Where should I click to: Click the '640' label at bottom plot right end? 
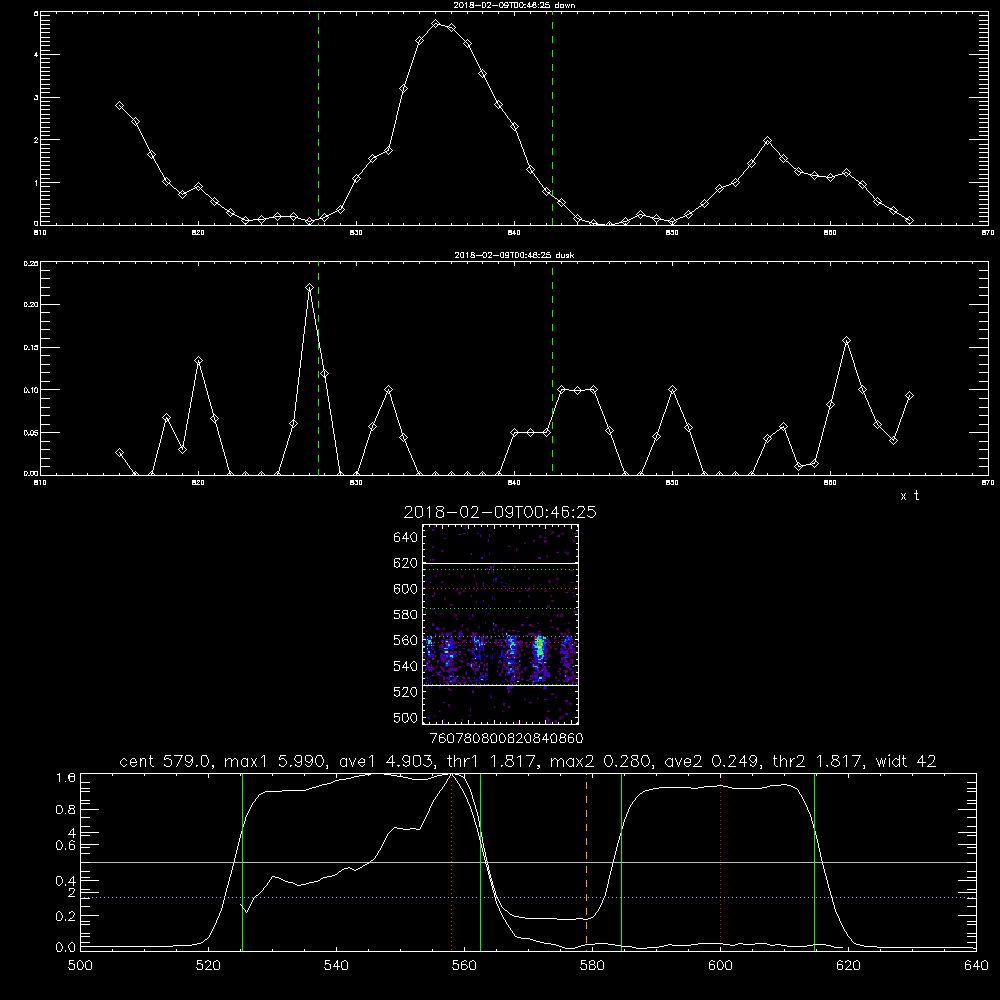point(976,966)
